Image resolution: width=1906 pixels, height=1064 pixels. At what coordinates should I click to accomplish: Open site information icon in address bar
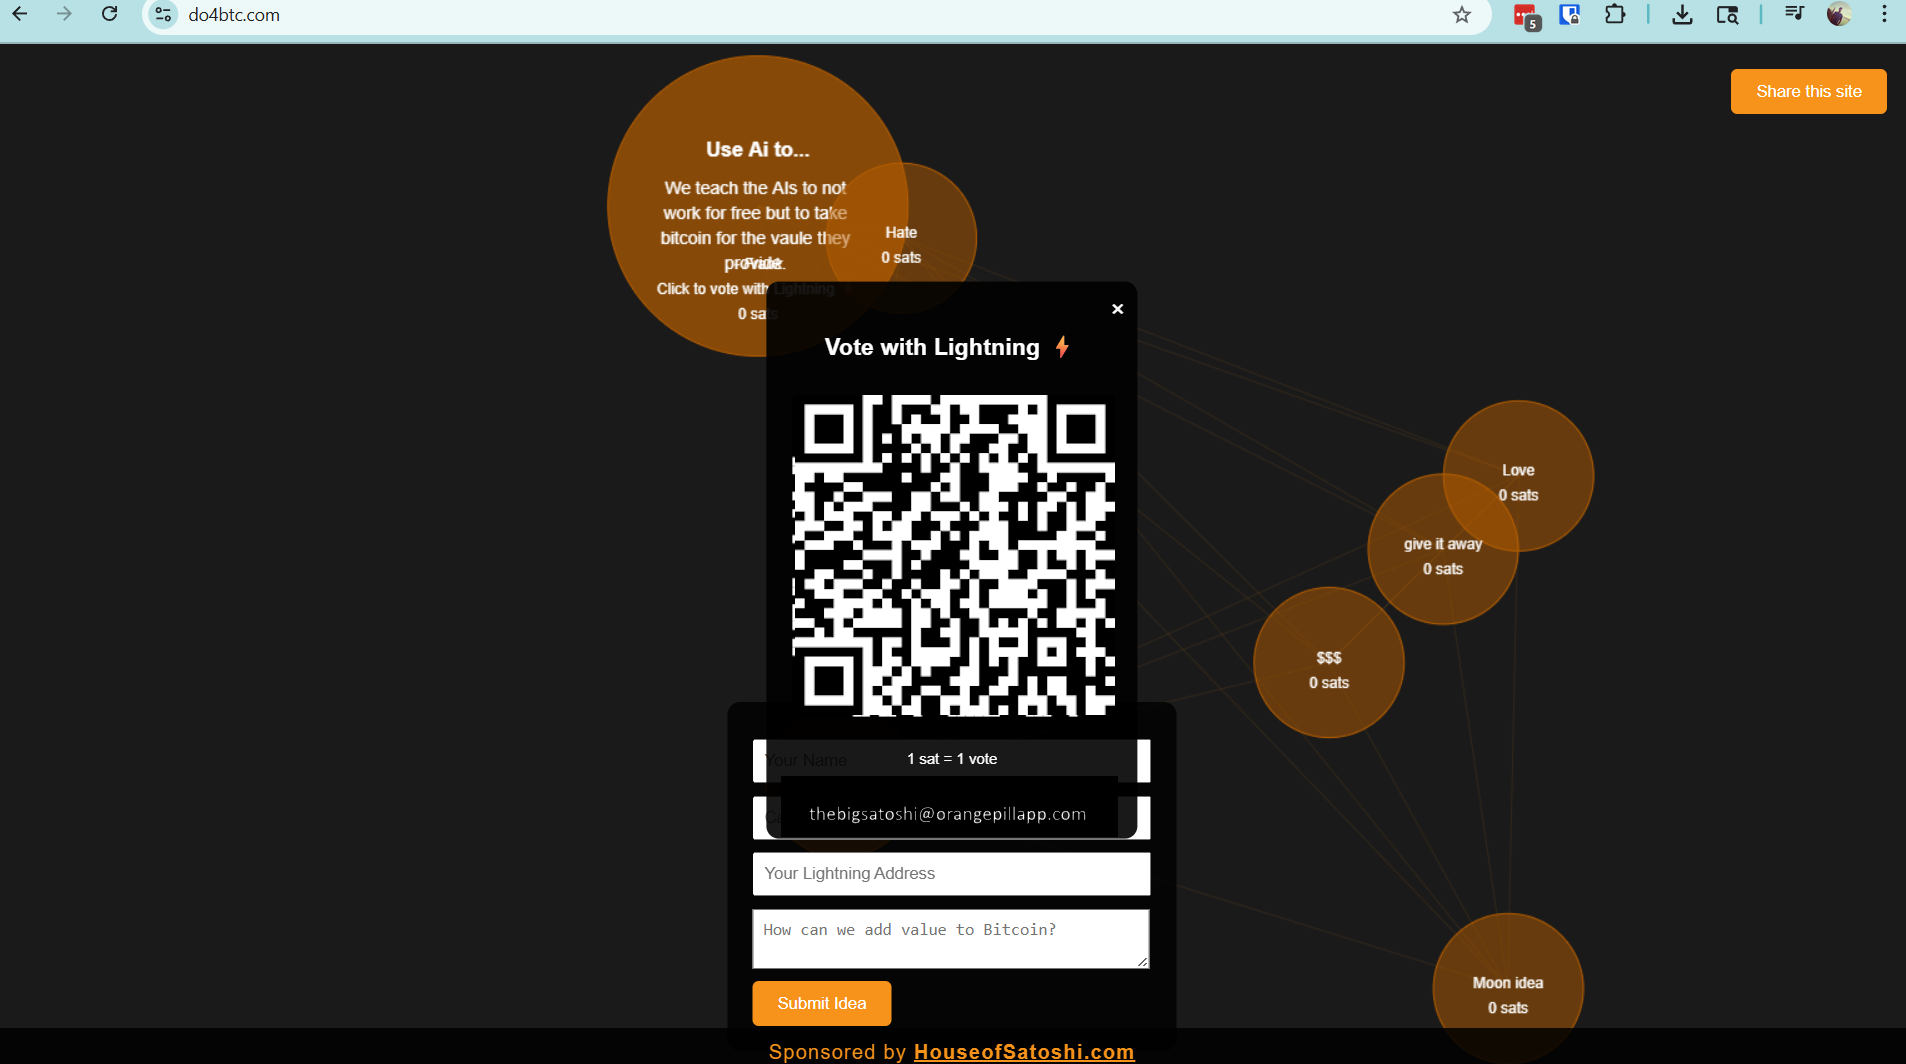tap(163, 15)
